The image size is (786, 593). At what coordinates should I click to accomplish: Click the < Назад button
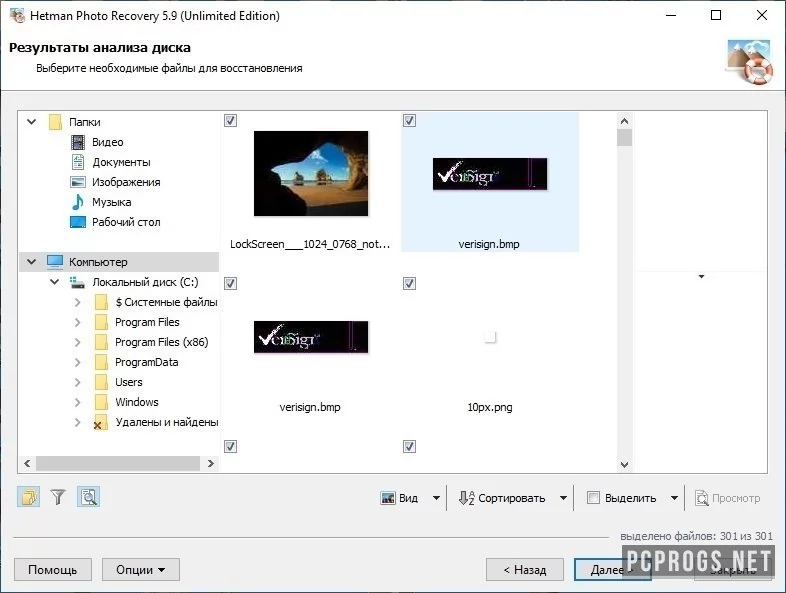click(x=525, y=570)
